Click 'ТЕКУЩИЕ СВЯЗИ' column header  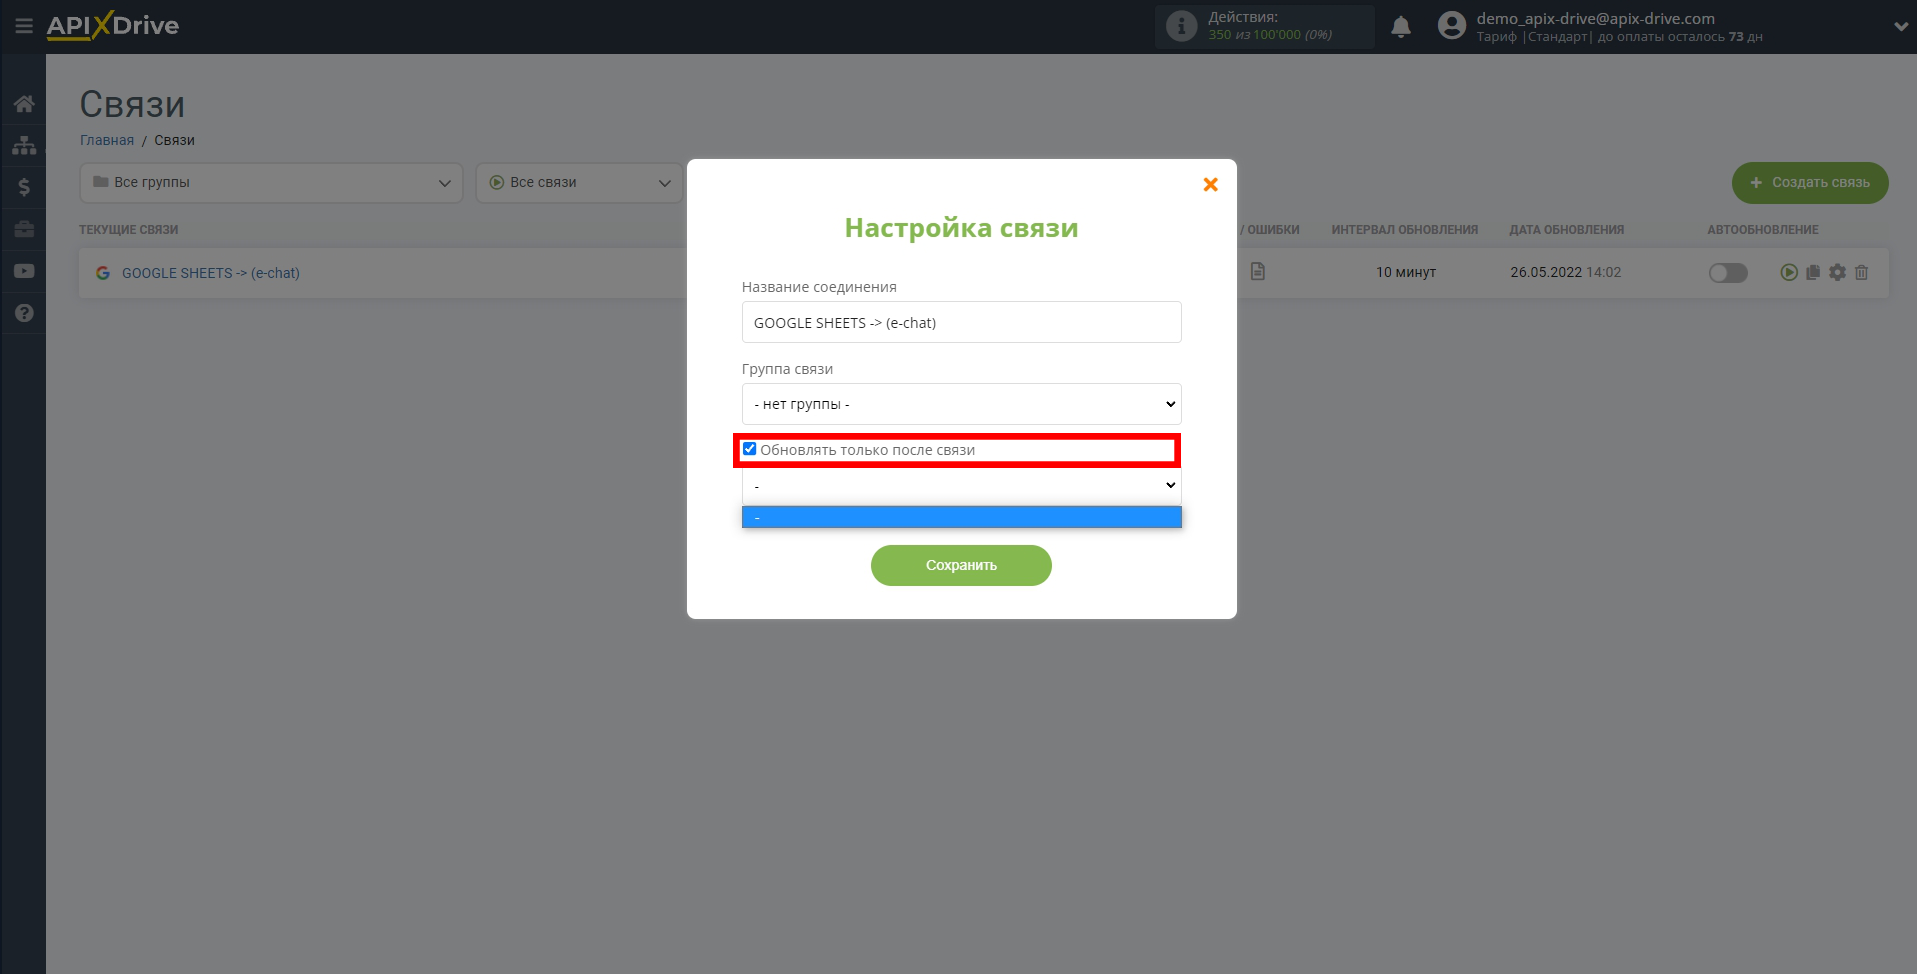pos(129,230)
